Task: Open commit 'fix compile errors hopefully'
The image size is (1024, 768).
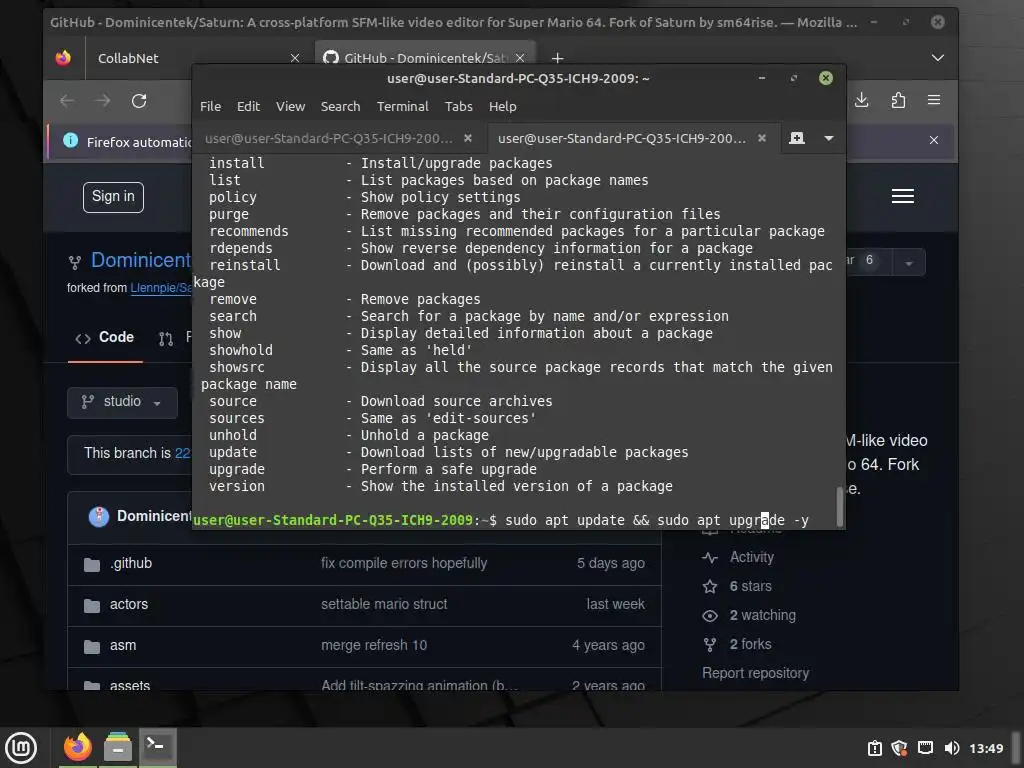Action: click(x=404, y=563)
